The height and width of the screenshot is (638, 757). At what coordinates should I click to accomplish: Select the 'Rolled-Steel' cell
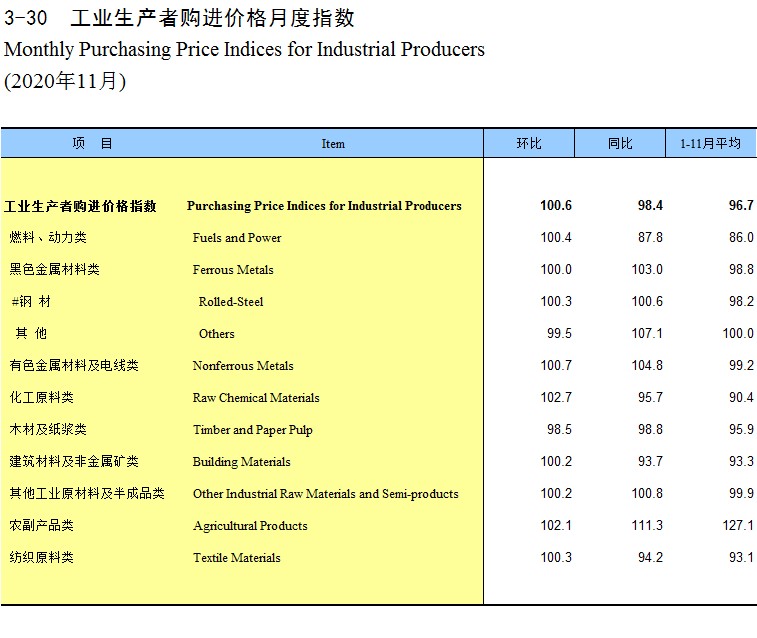[231, 302]
